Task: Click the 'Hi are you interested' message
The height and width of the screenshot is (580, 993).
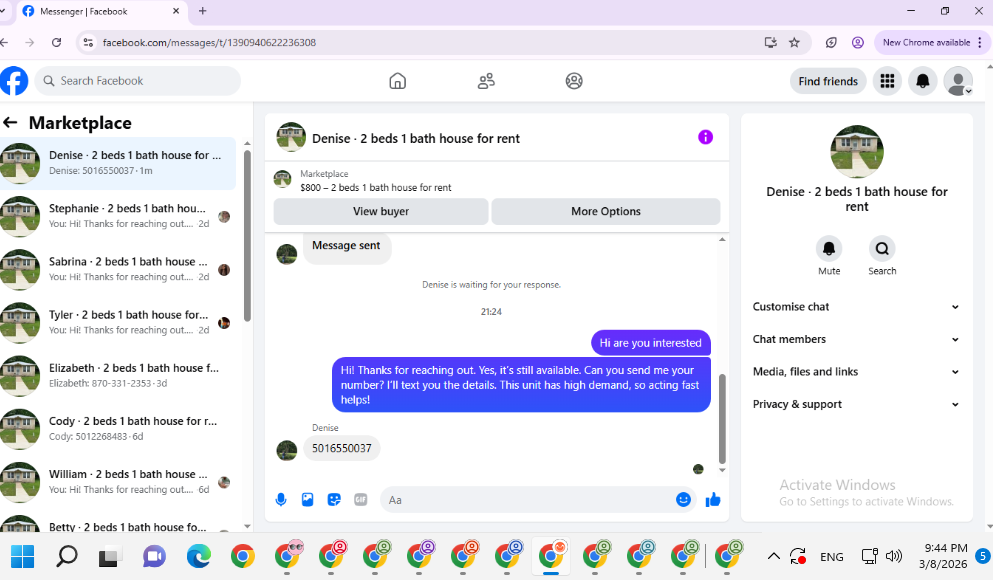Action: coord(650,343)
